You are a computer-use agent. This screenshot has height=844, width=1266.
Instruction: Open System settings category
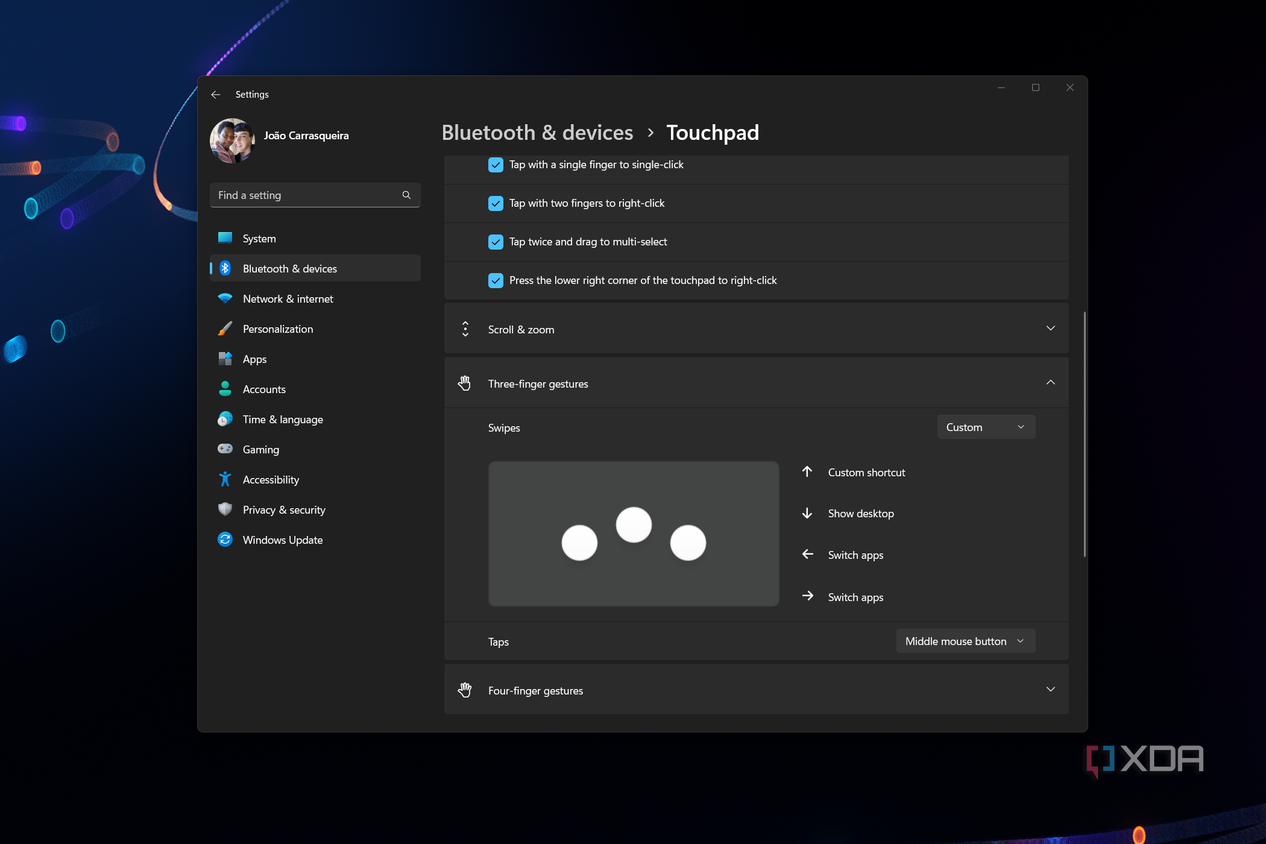pos(315,238)
